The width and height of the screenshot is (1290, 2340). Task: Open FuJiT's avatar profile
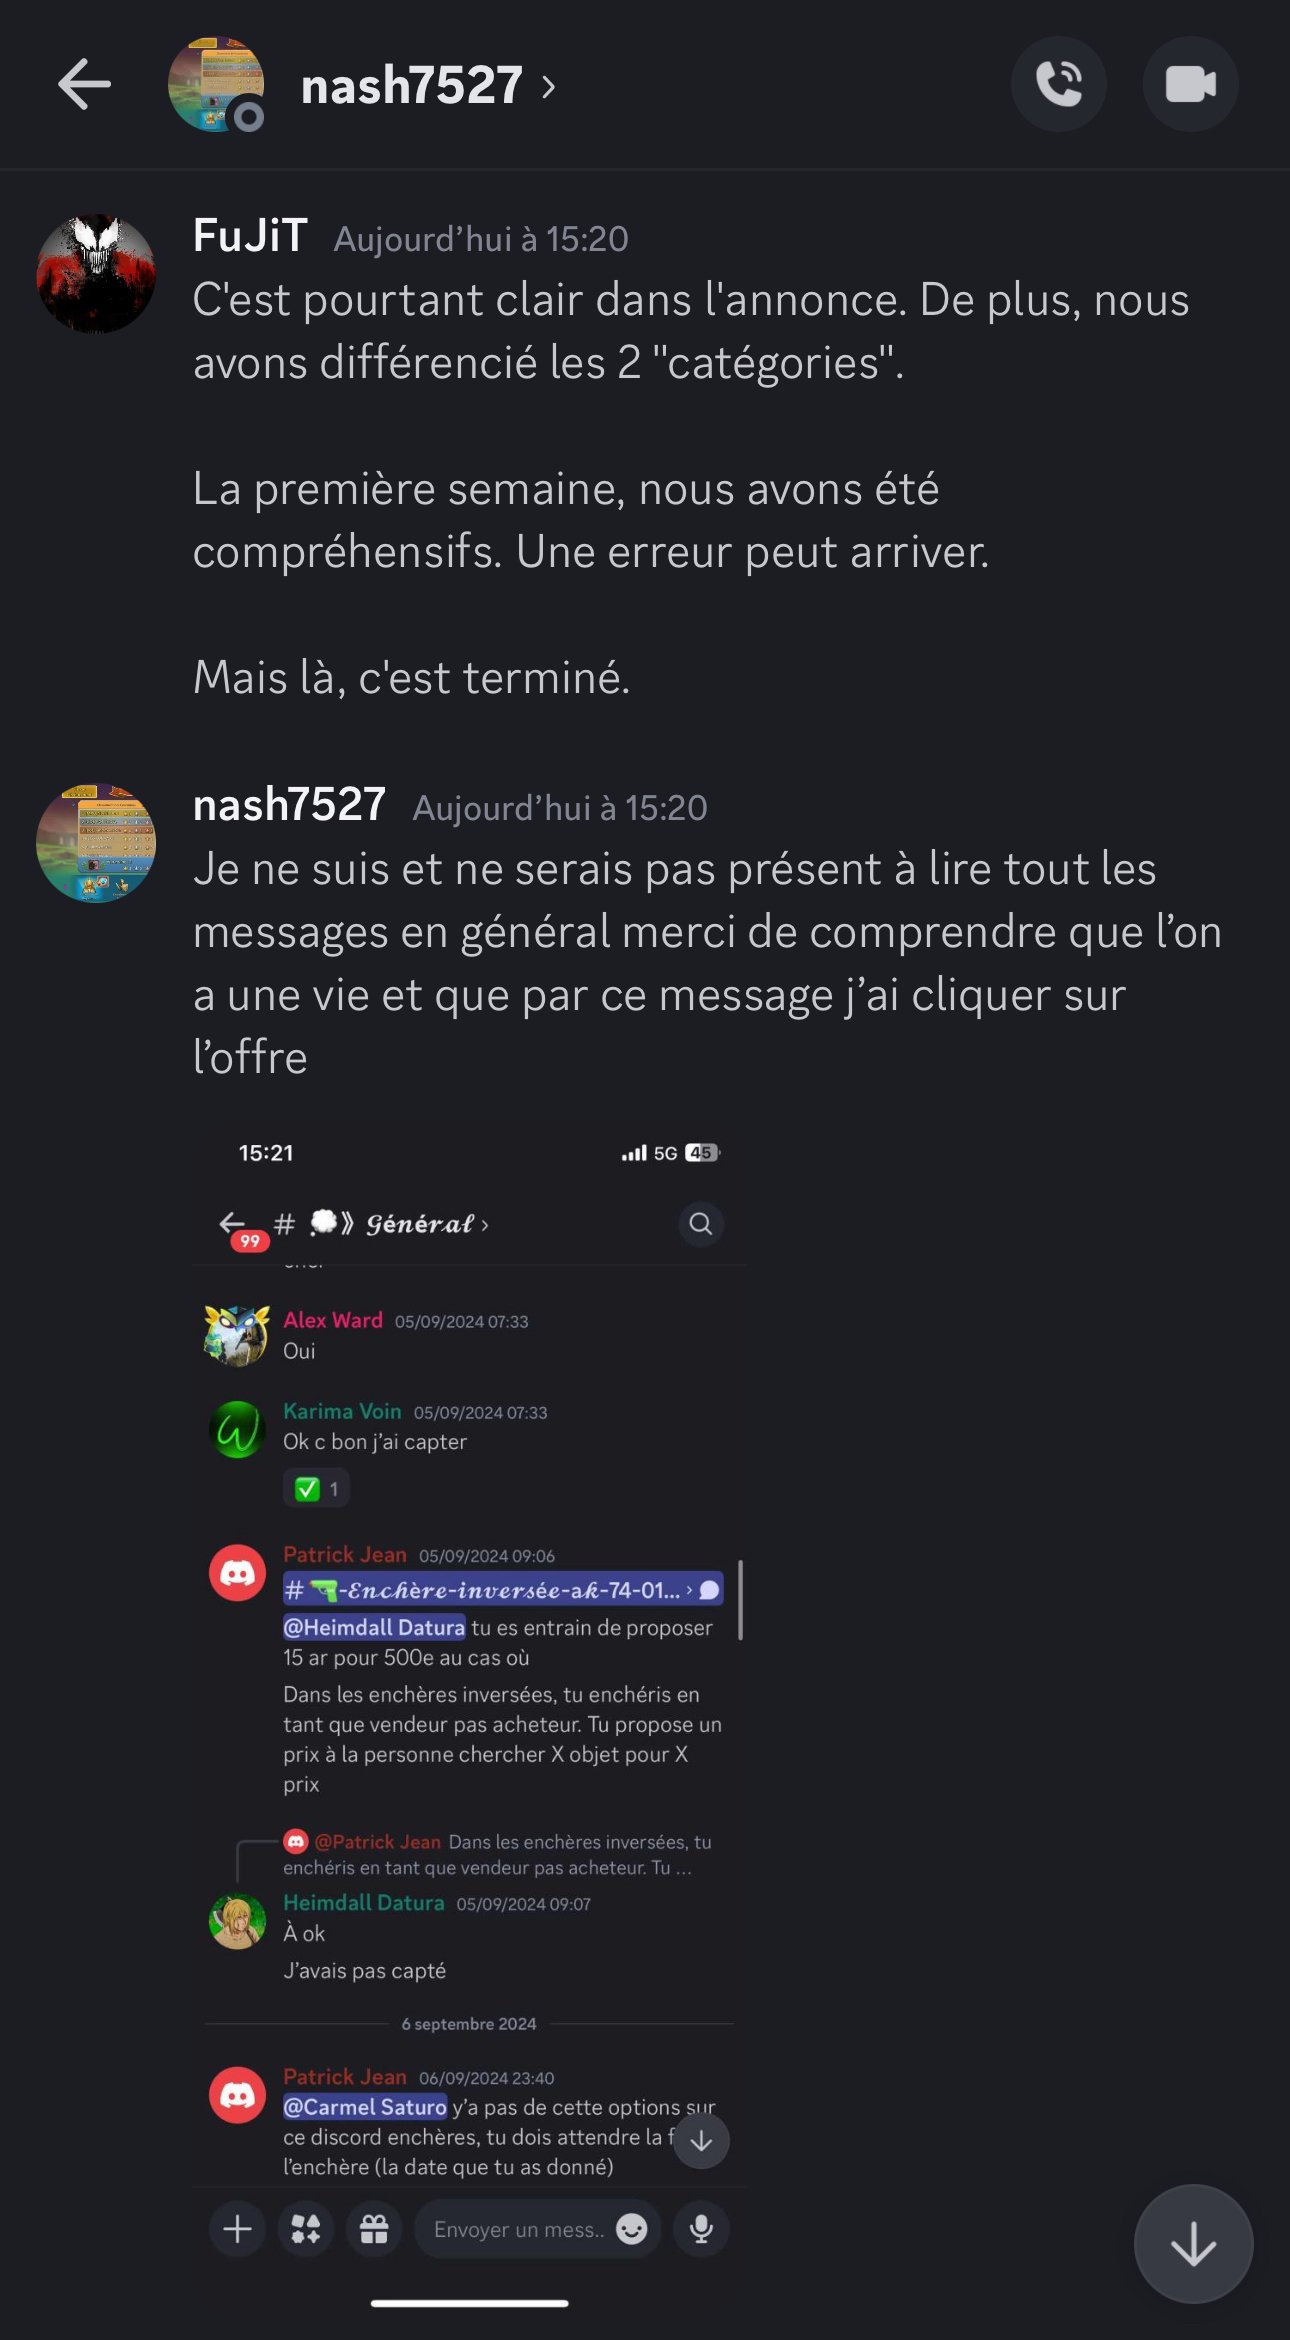click(96, 273)
